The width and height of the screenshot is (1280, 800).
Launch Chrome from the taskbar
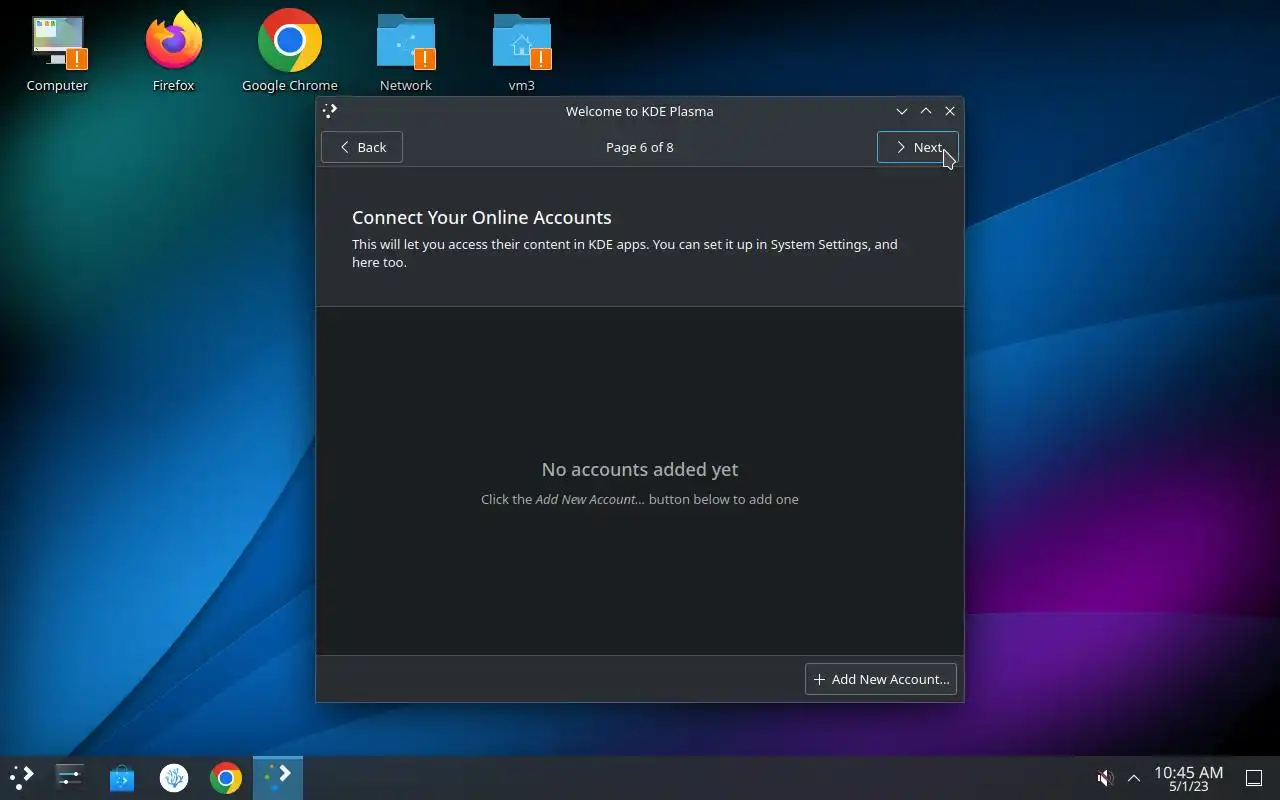pyautogui.click(x=226, y=777)
